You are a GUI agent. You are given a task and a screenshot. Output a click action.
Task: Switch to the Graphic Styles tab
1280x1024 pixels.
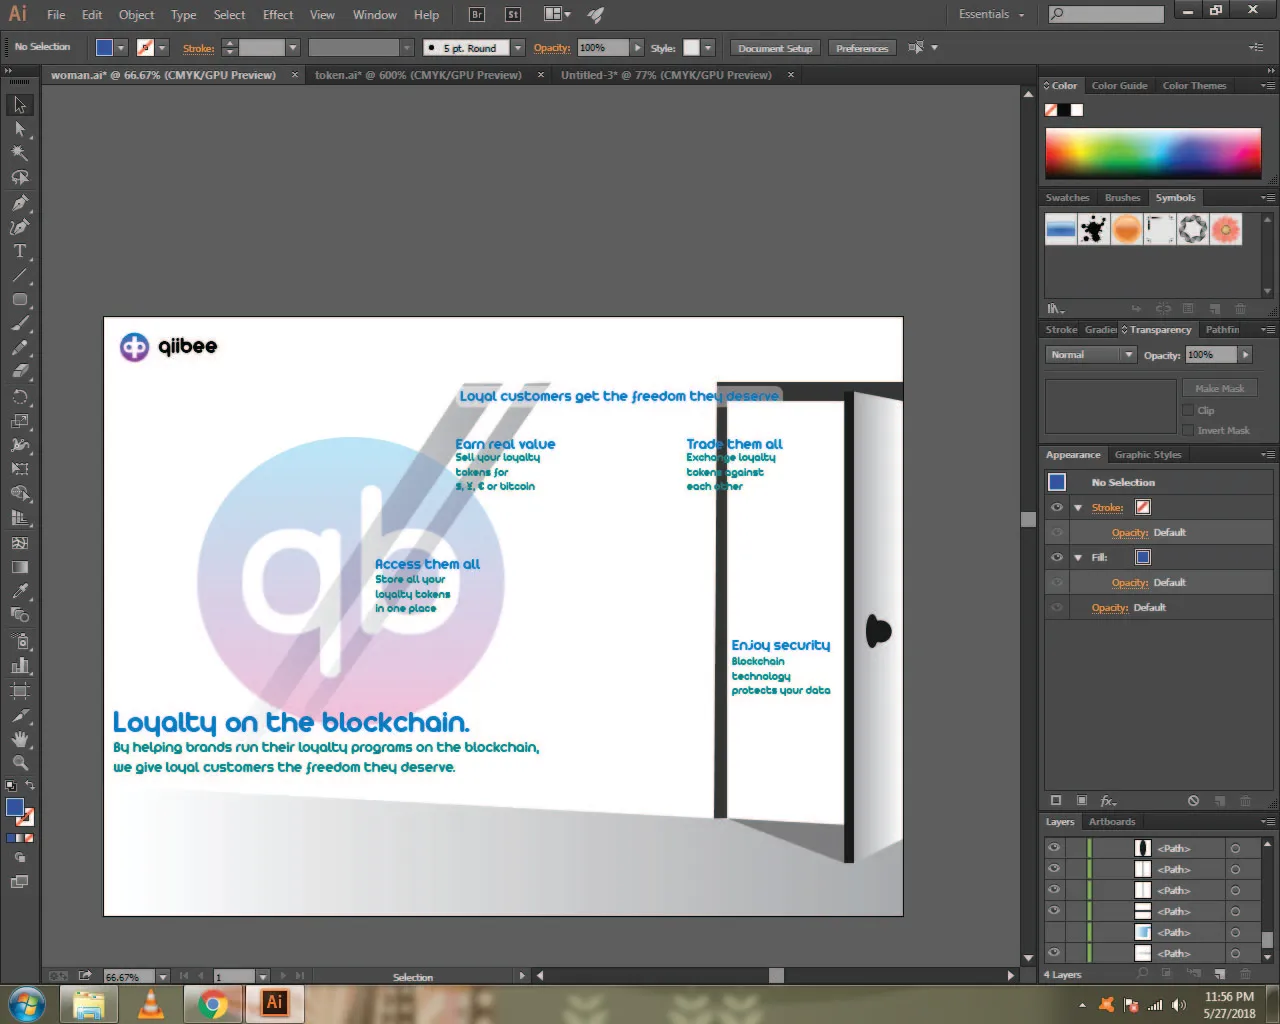[x=1148, y=455]
